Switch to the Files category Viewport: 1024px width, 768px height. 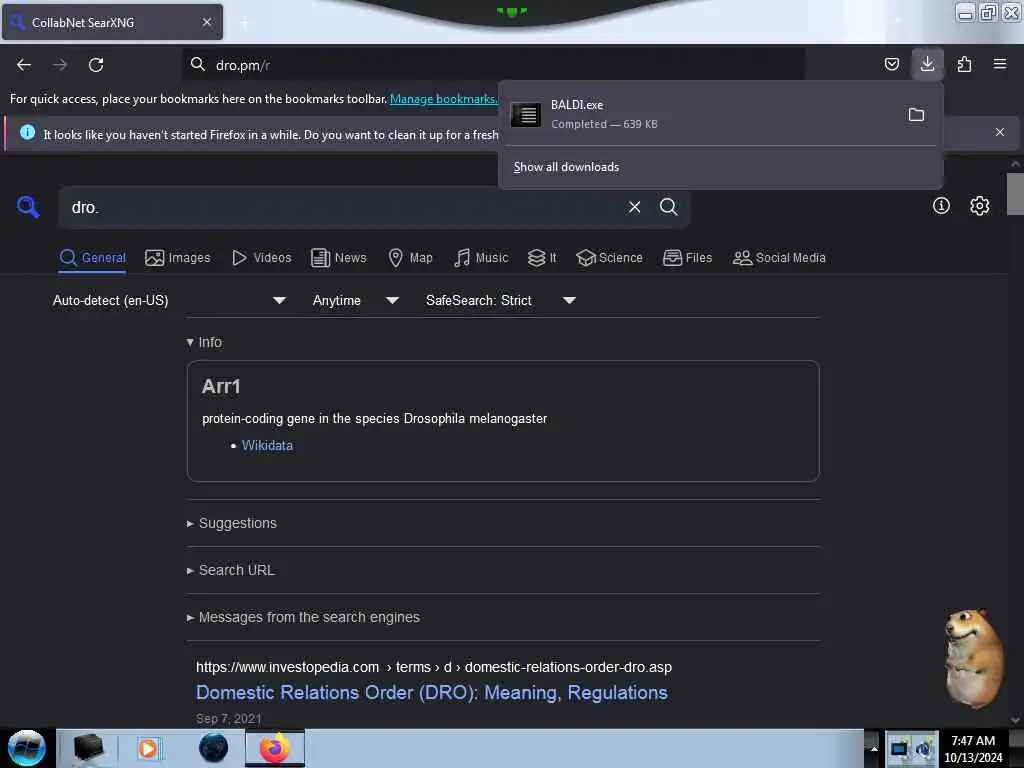pos(687,258)
